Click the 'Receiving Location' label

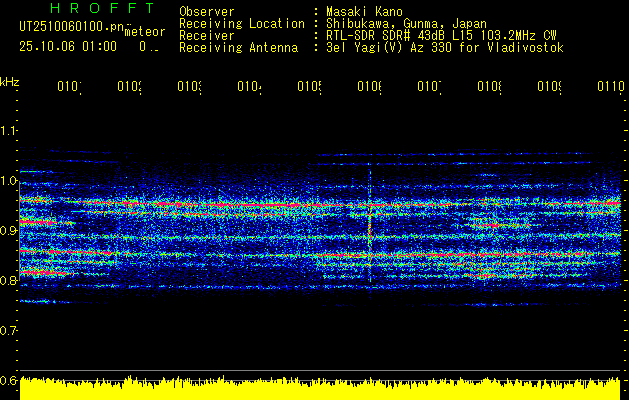(242, 24)
